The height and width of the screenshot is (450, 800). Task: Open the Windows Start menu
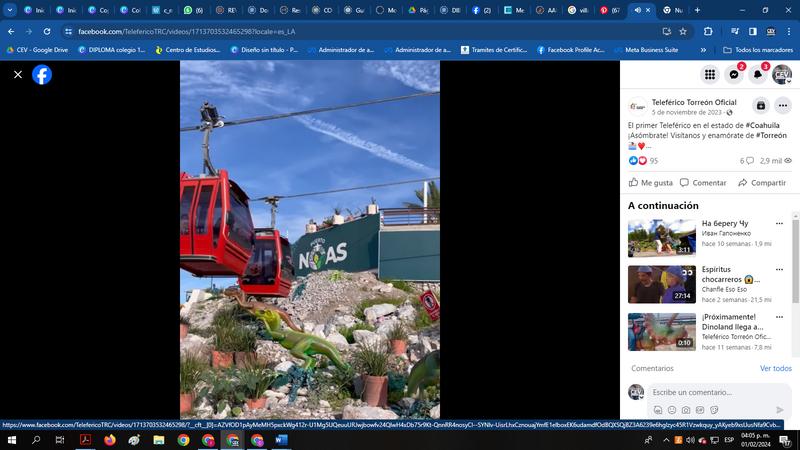pos(12,440)
